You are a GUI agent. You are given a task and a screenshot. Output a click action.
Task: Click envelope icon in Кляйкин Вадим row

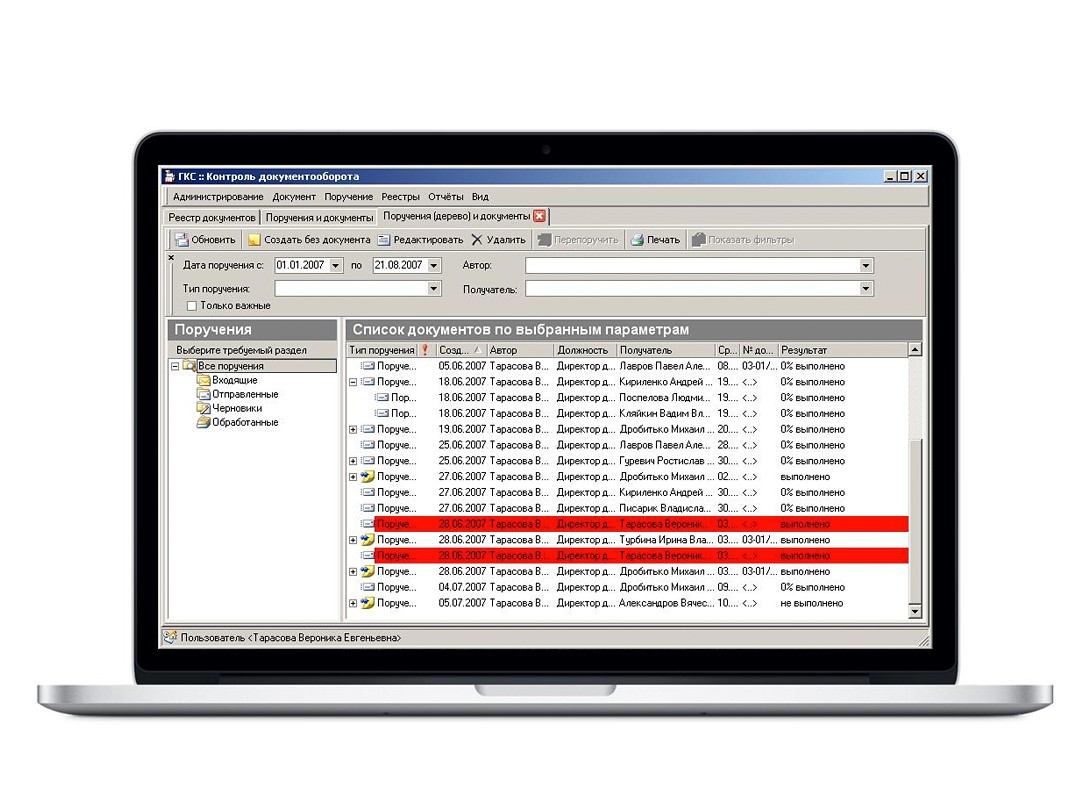point(382,413)
